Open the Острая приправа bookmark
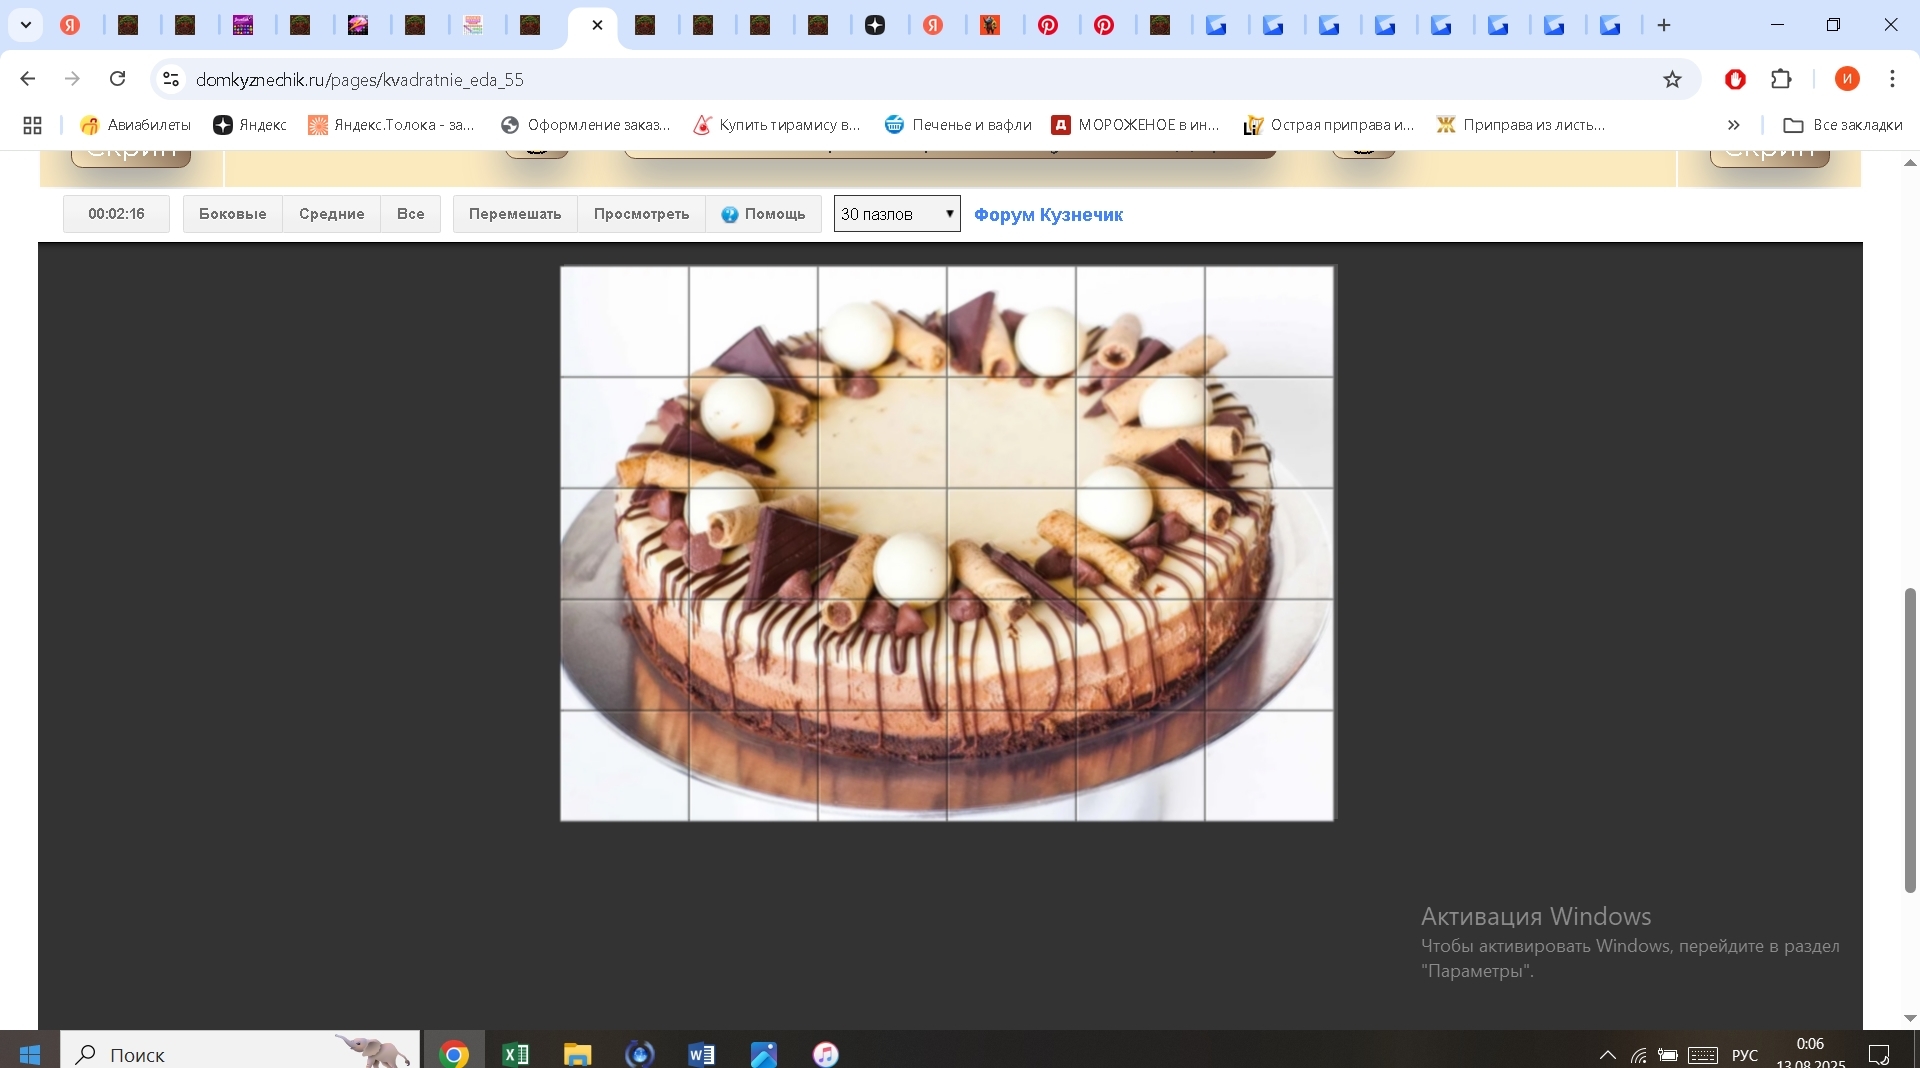The image size is (1920, 1068). 1329,125
